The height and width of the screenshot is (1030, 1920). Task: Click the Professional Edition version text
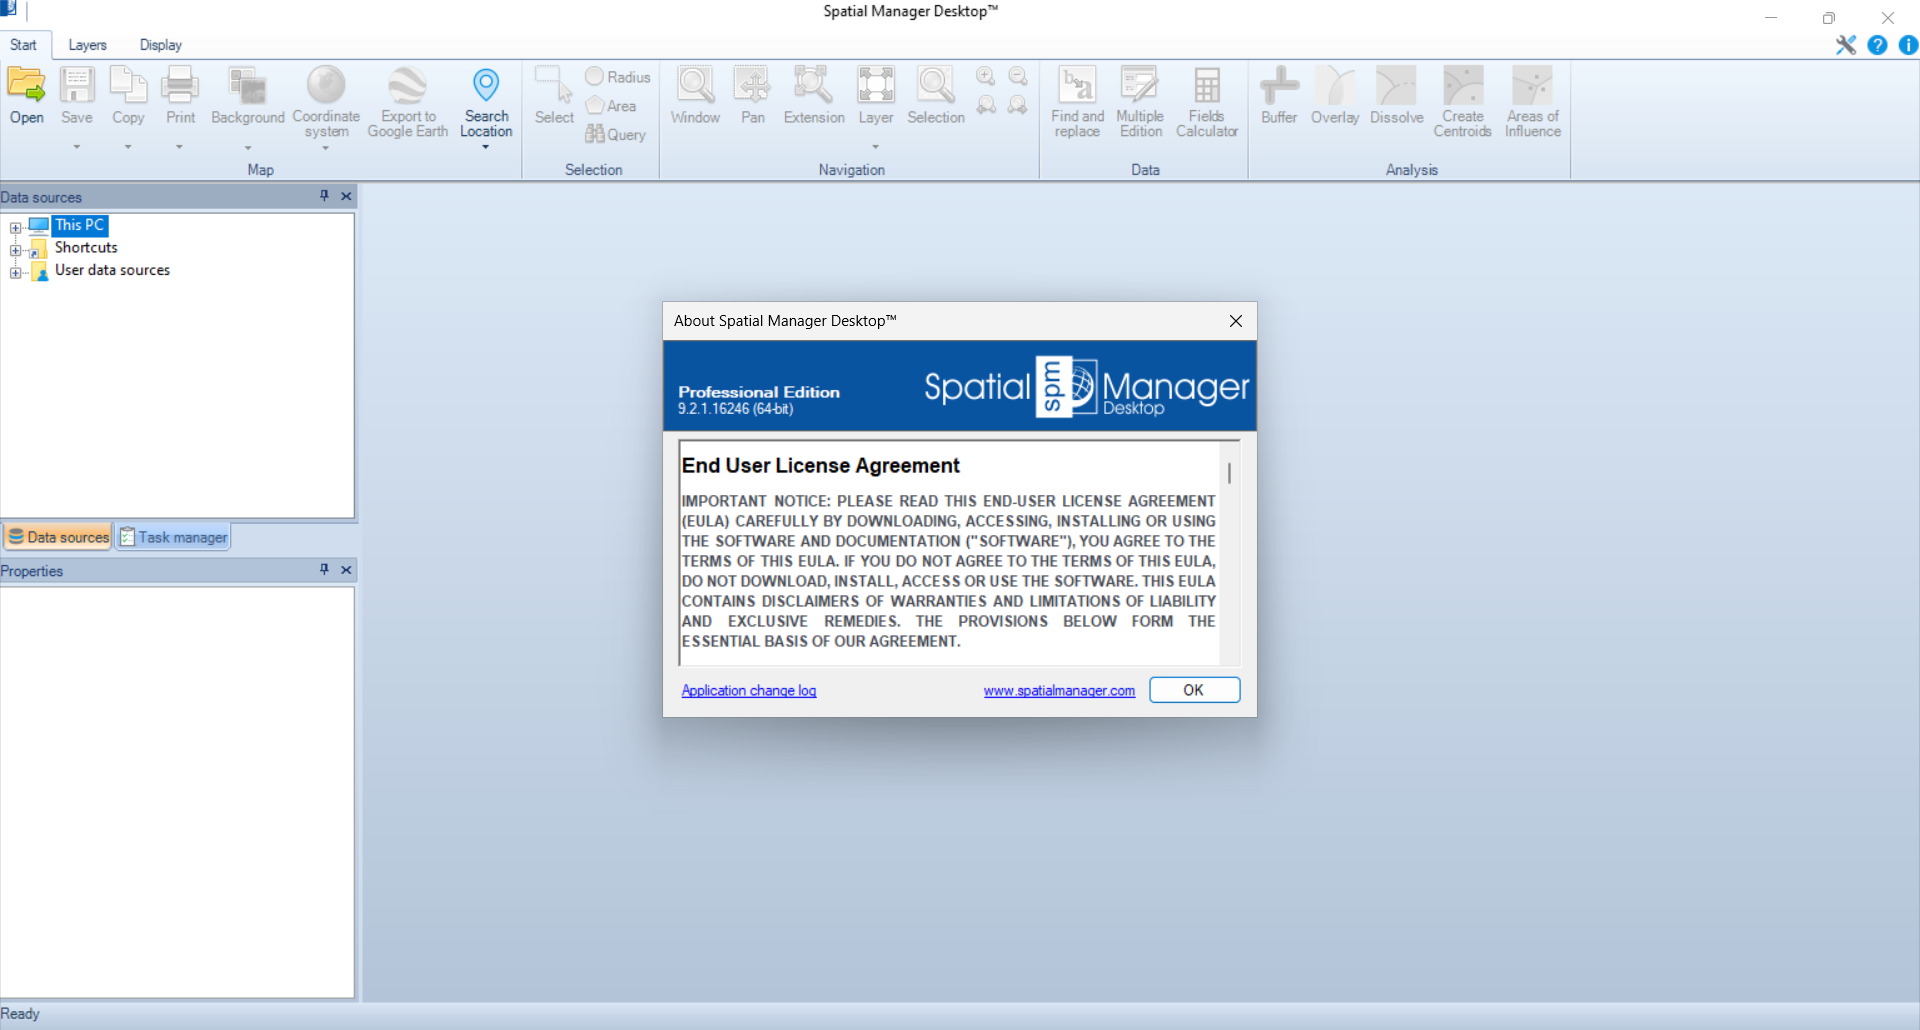point(759,392)
